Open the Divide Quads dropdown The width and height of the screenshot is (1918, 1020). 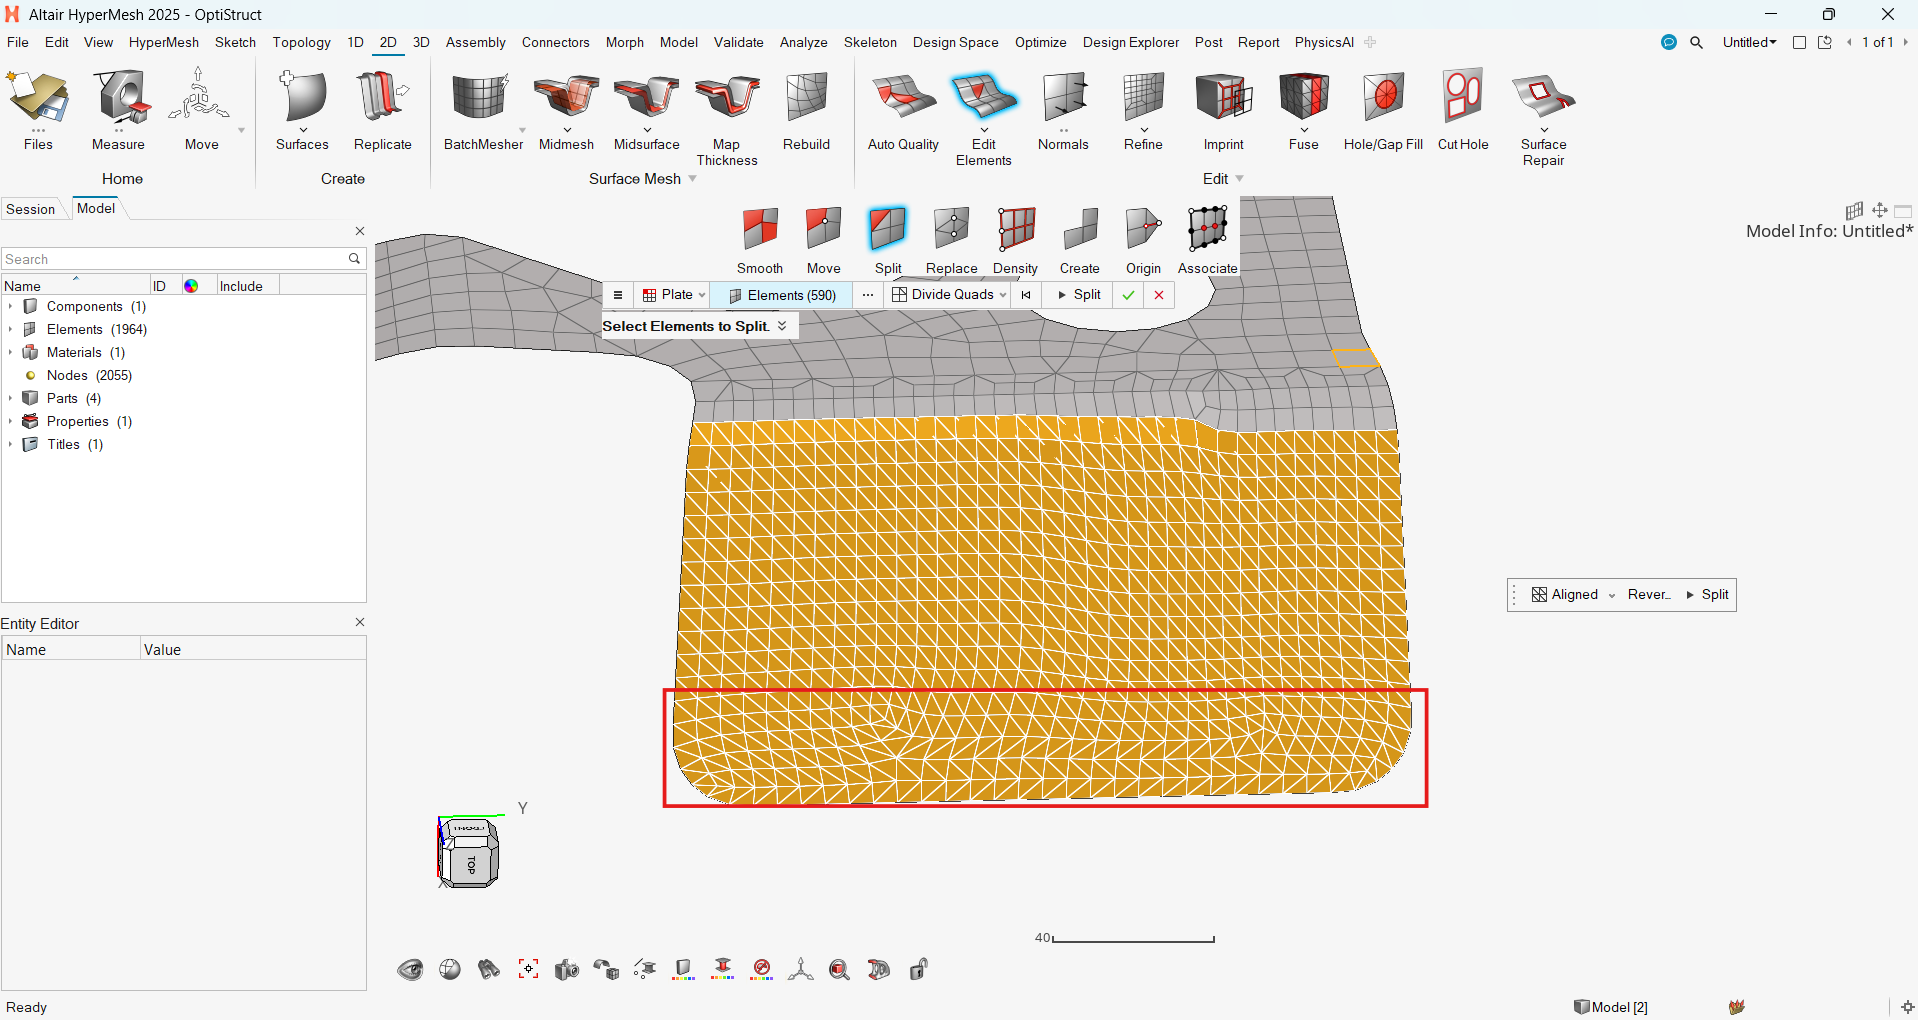coord(949,295)
